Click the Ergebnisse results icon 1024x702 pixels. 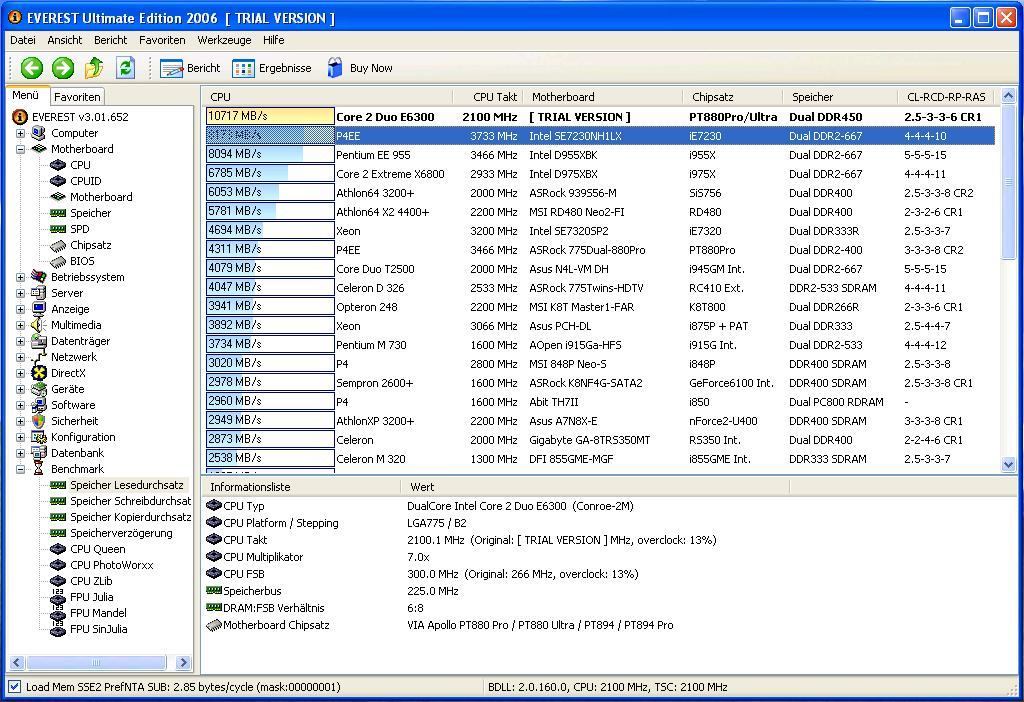243,69
